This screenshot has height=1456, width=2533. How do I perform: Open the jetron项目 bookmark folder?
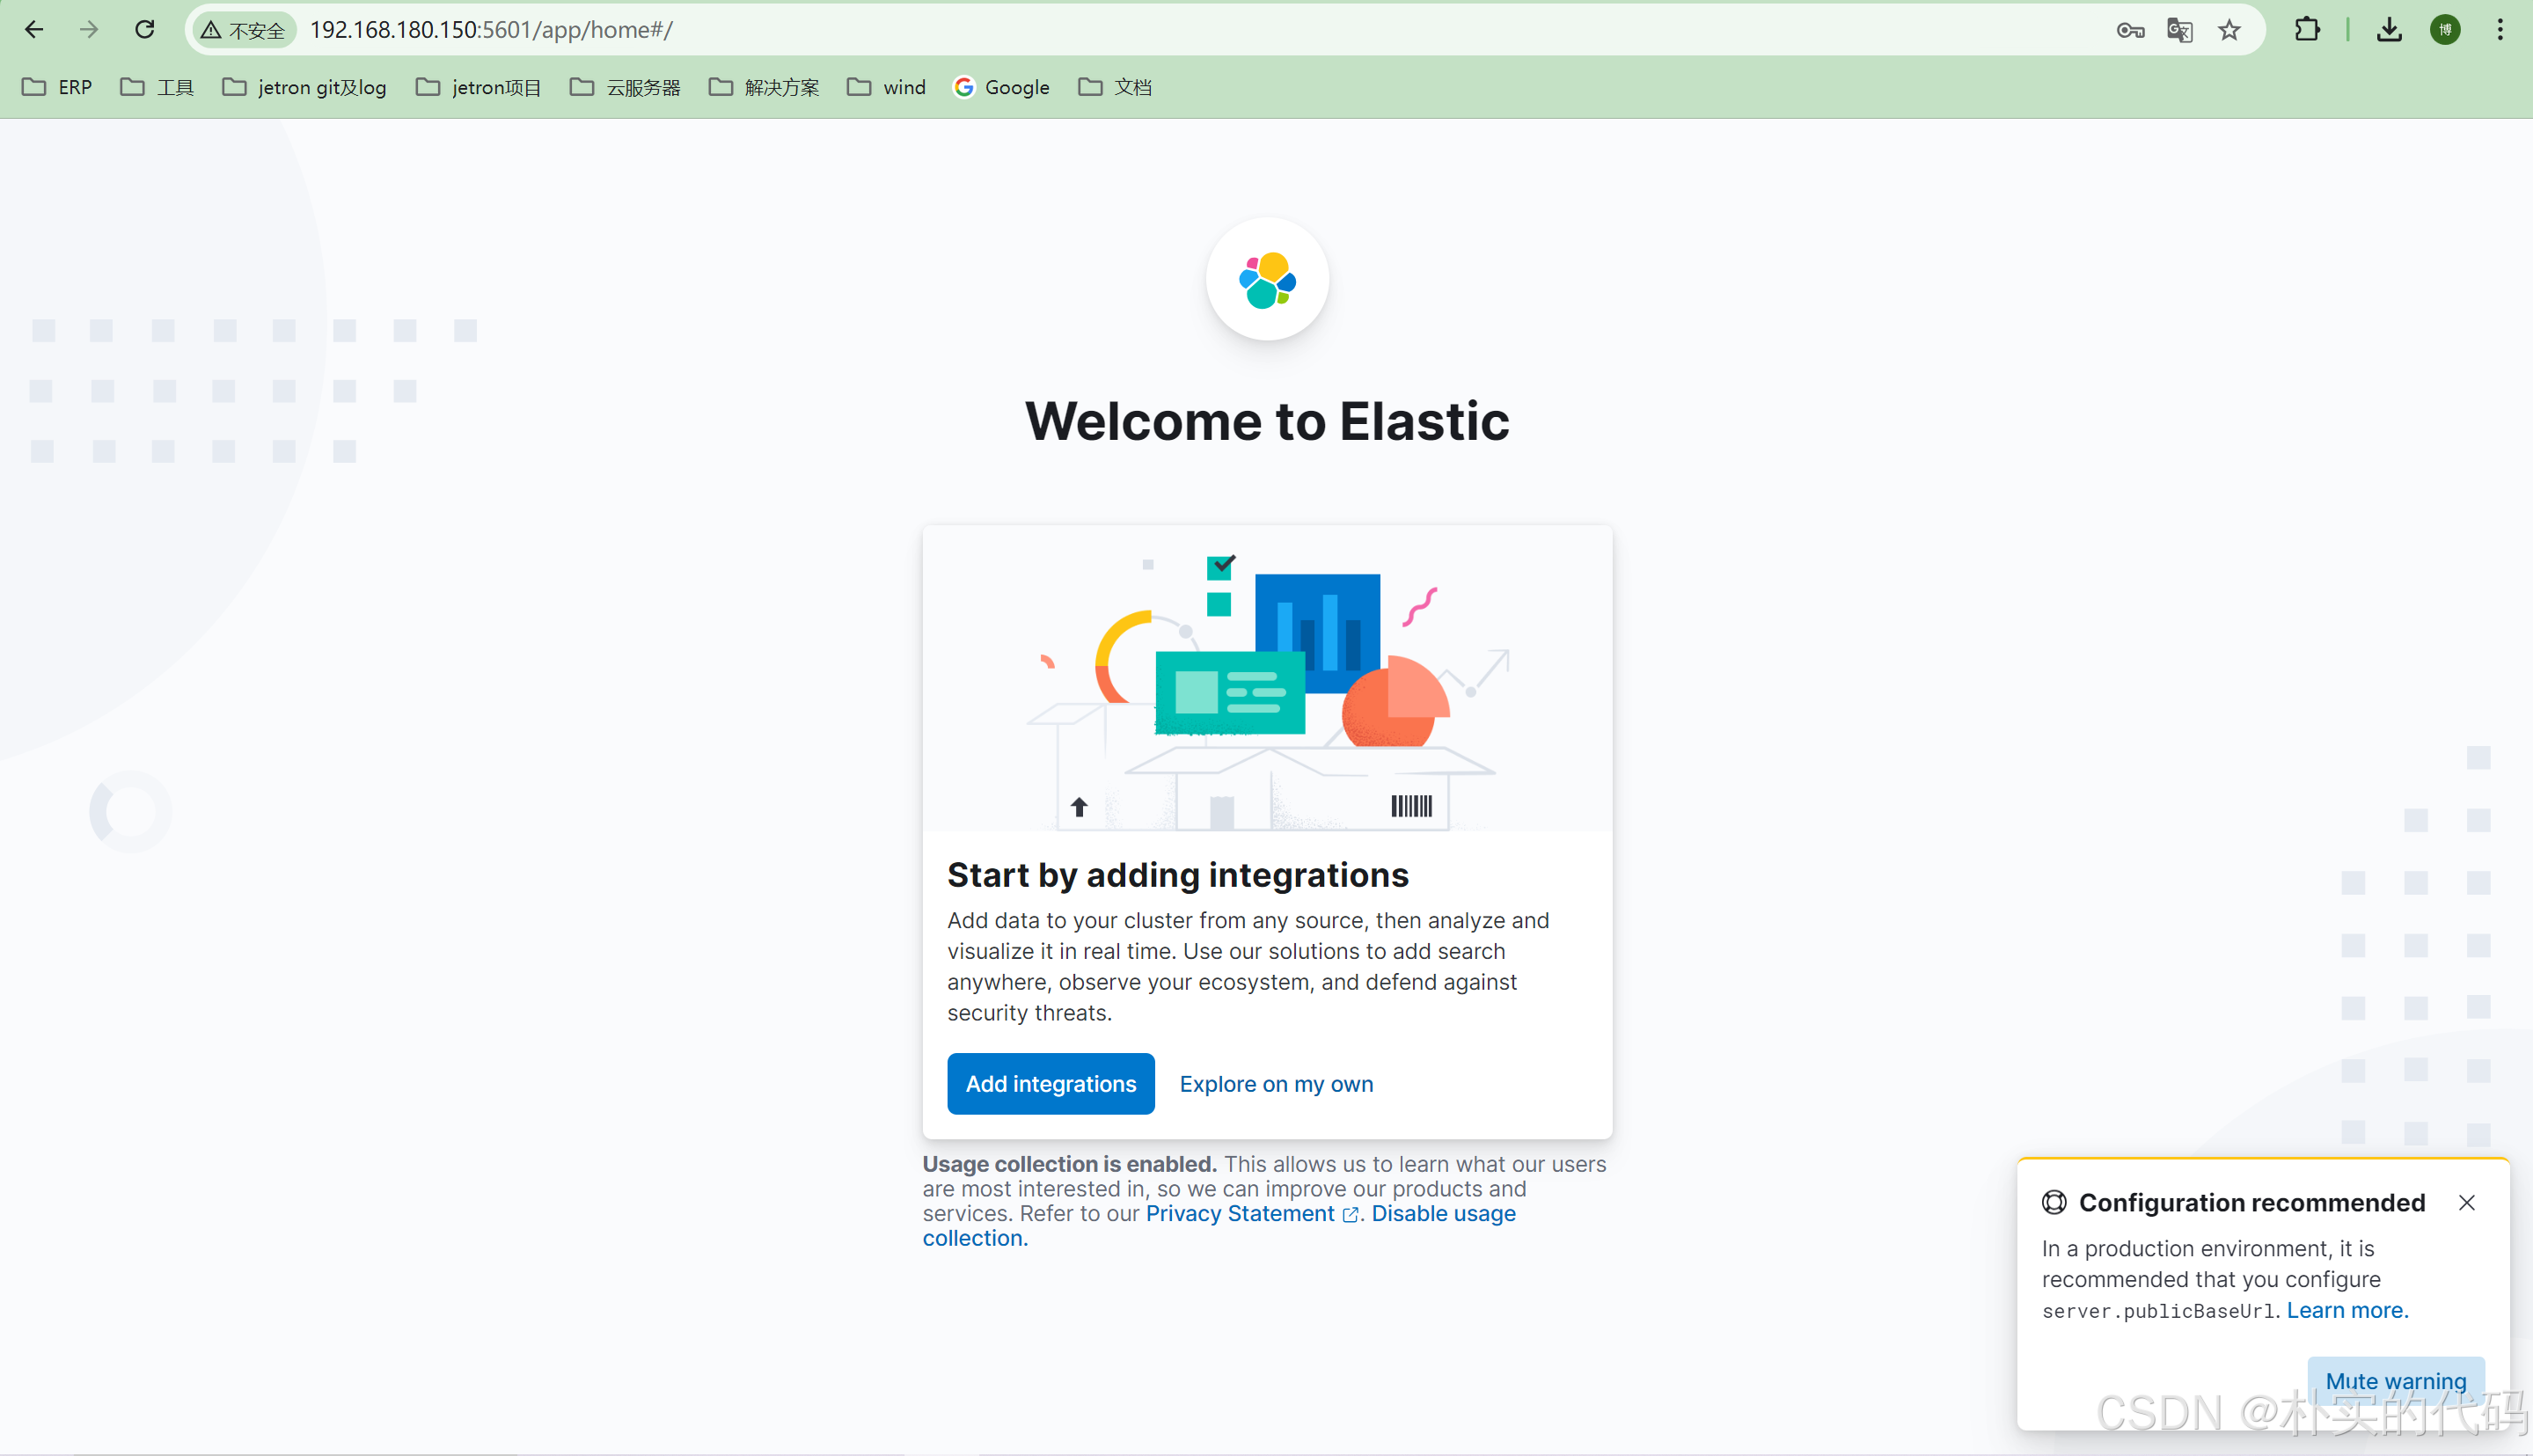478,87
